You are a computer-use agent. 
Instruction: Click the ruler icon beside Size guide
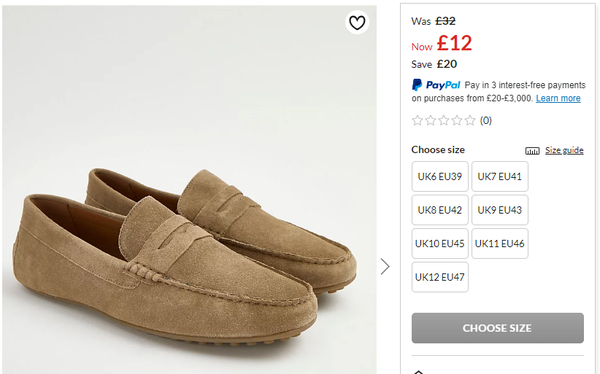pos(532,150)
